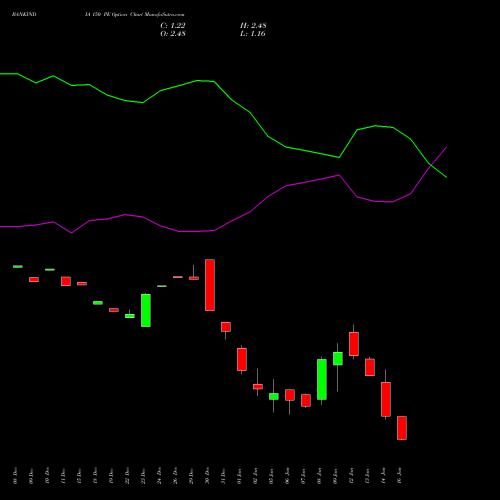Click the 26 Dec date label
This screenshot has width=500, height=500.
tap(175, 476)
